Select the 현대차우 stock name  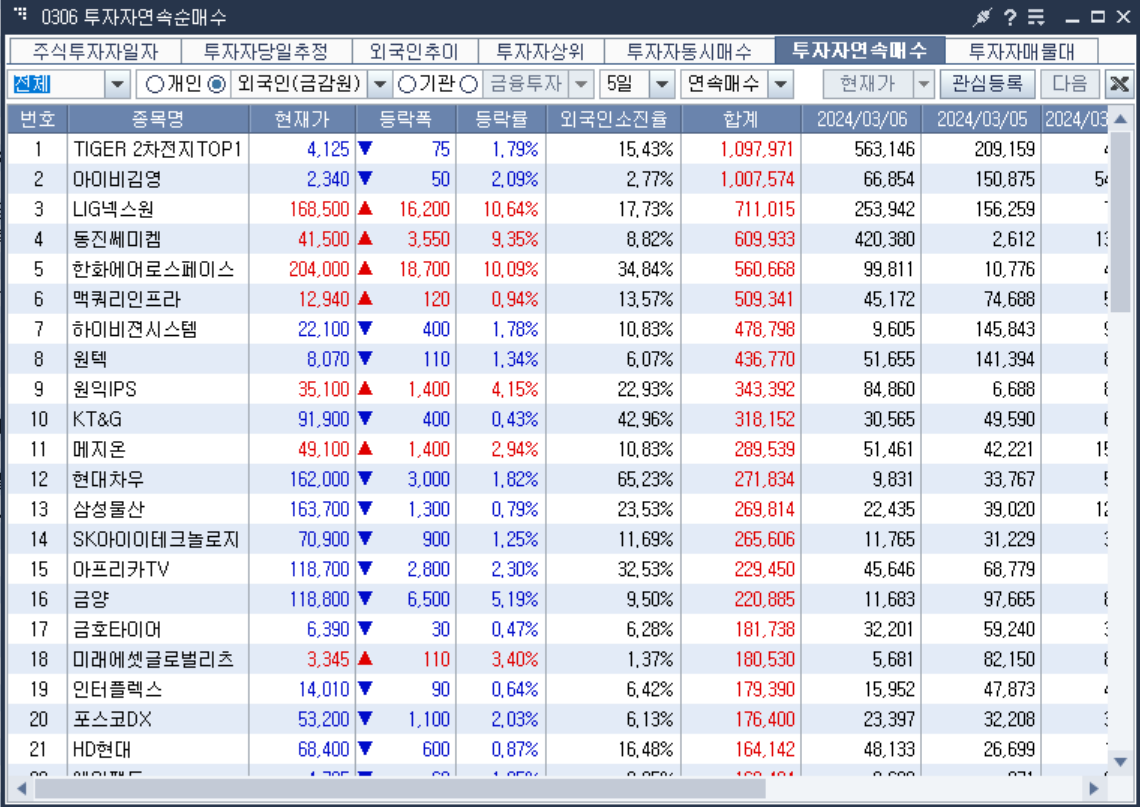coord(108,479)
